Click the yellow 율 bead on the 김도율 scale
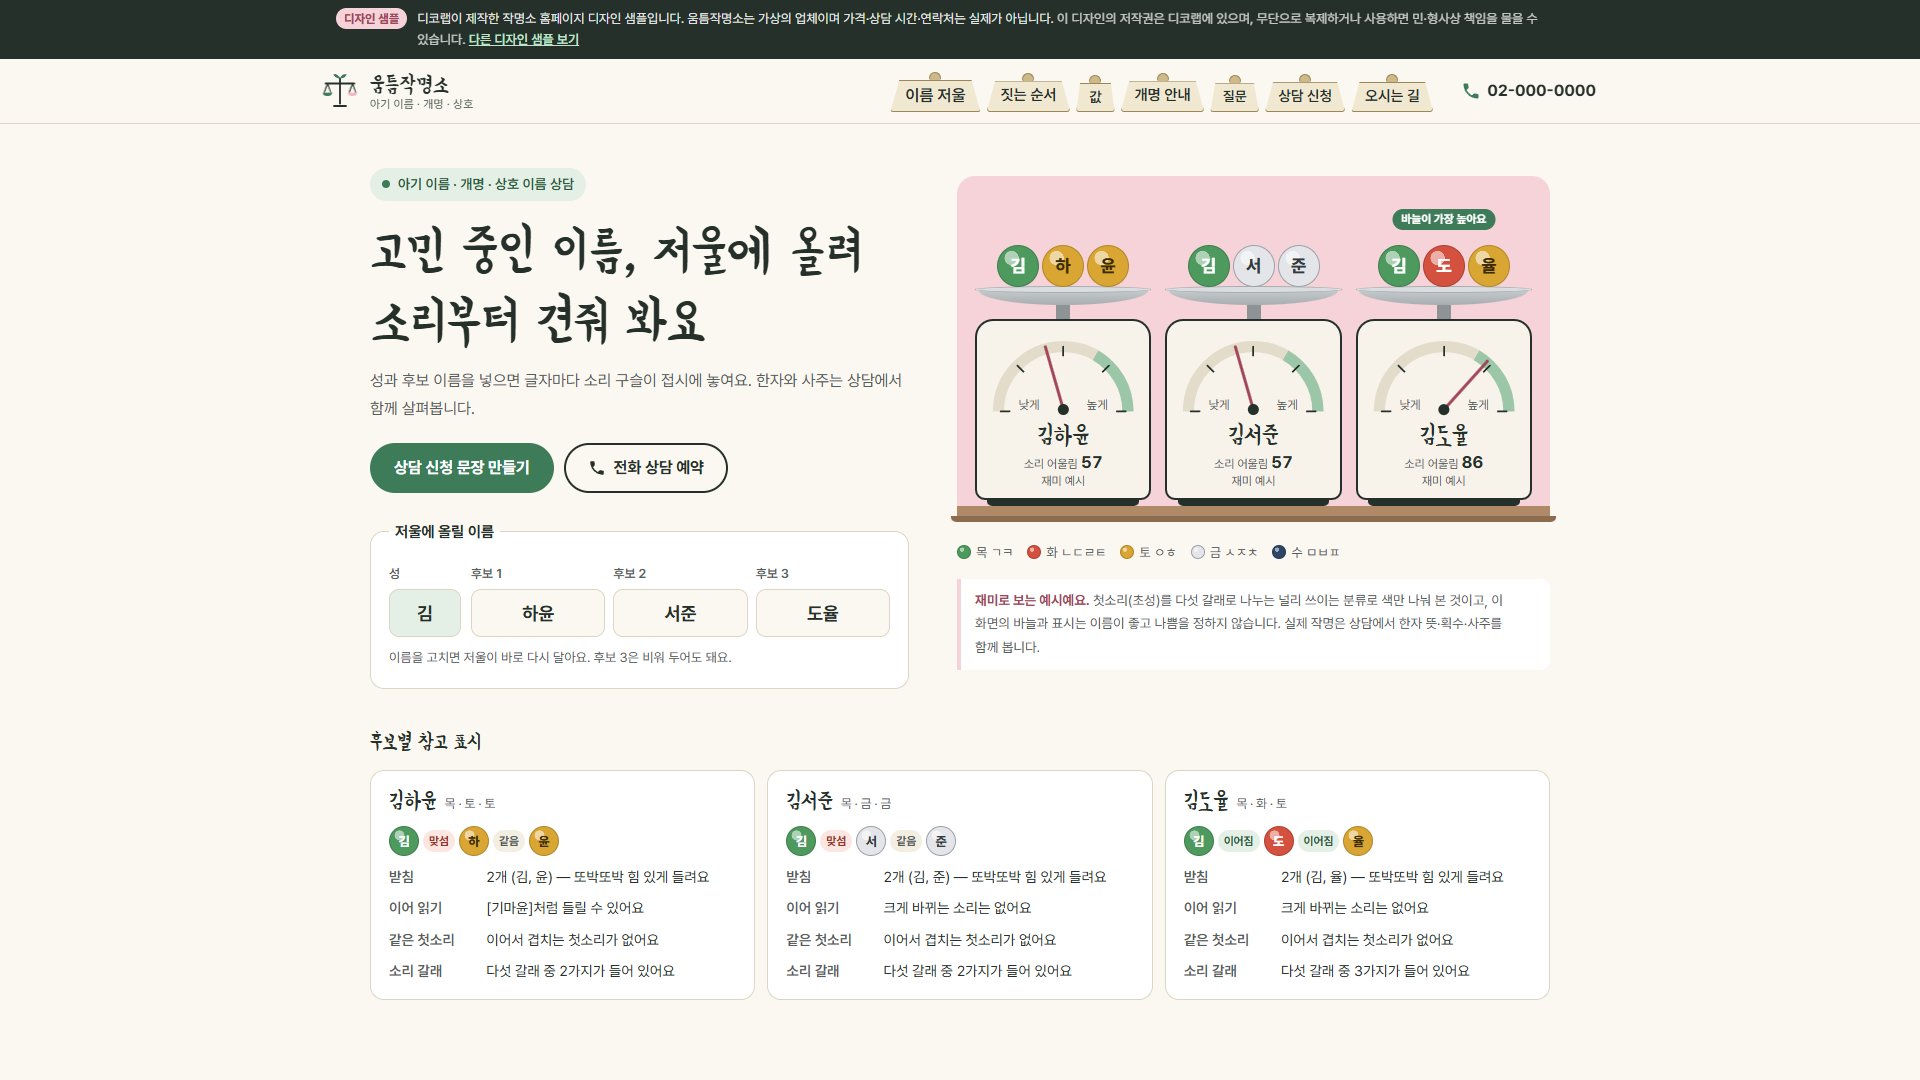This screenshot has width=1920, height=1080. 1489,266
